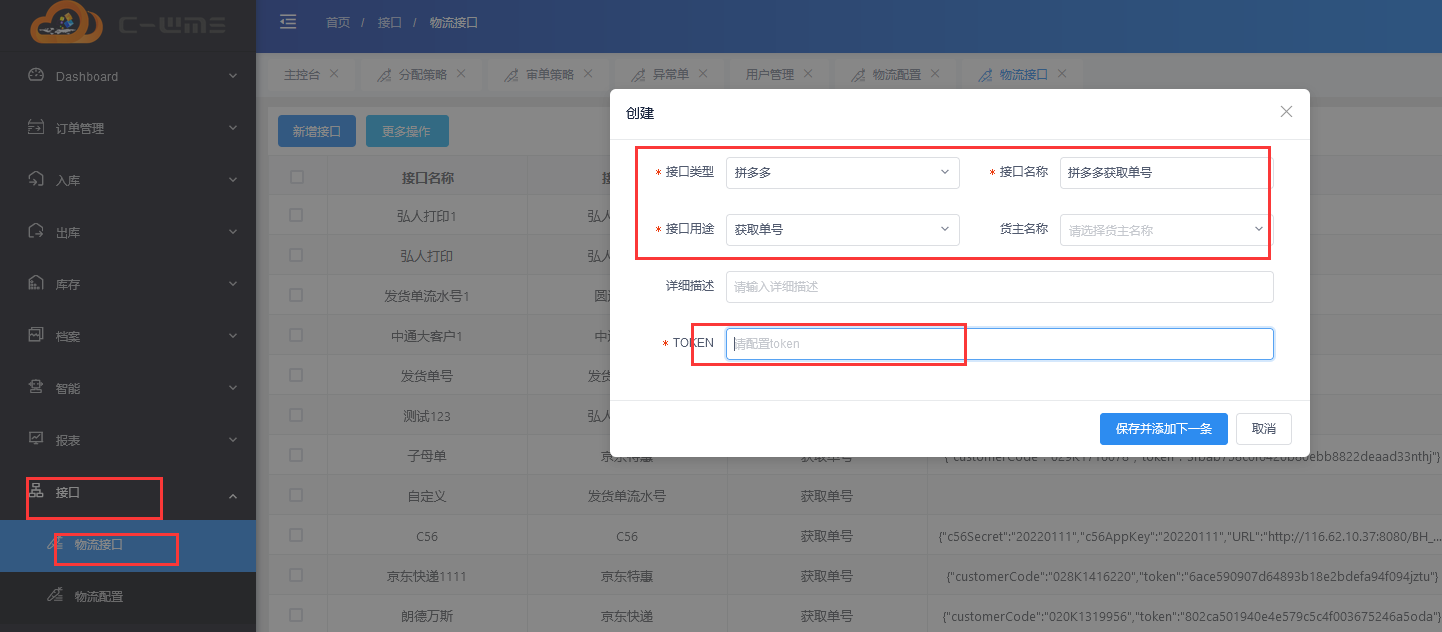Go to 首页 breadcrumb link

click(x=338, y=22)
